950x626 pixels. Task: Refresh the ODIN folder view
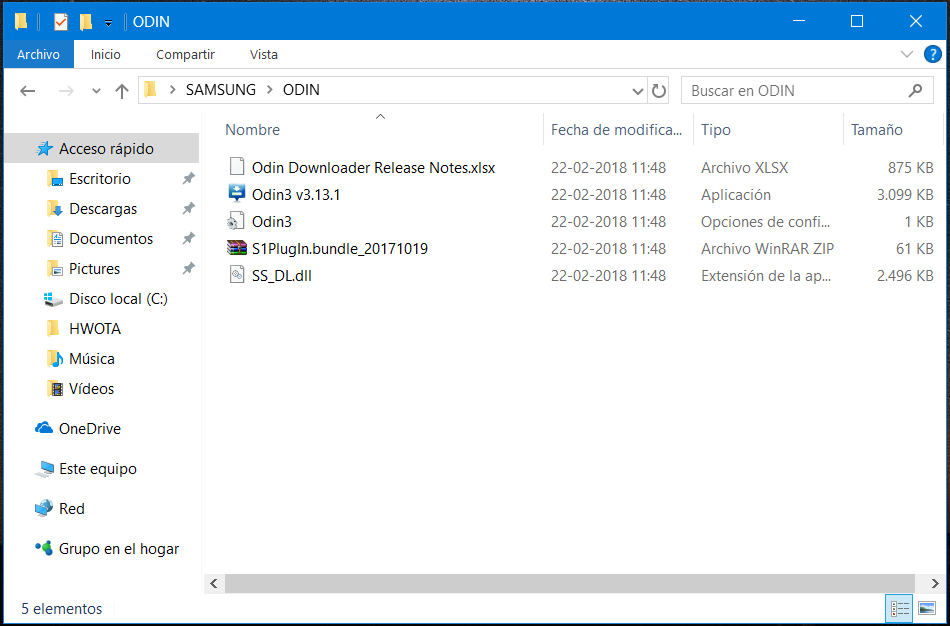659,91
